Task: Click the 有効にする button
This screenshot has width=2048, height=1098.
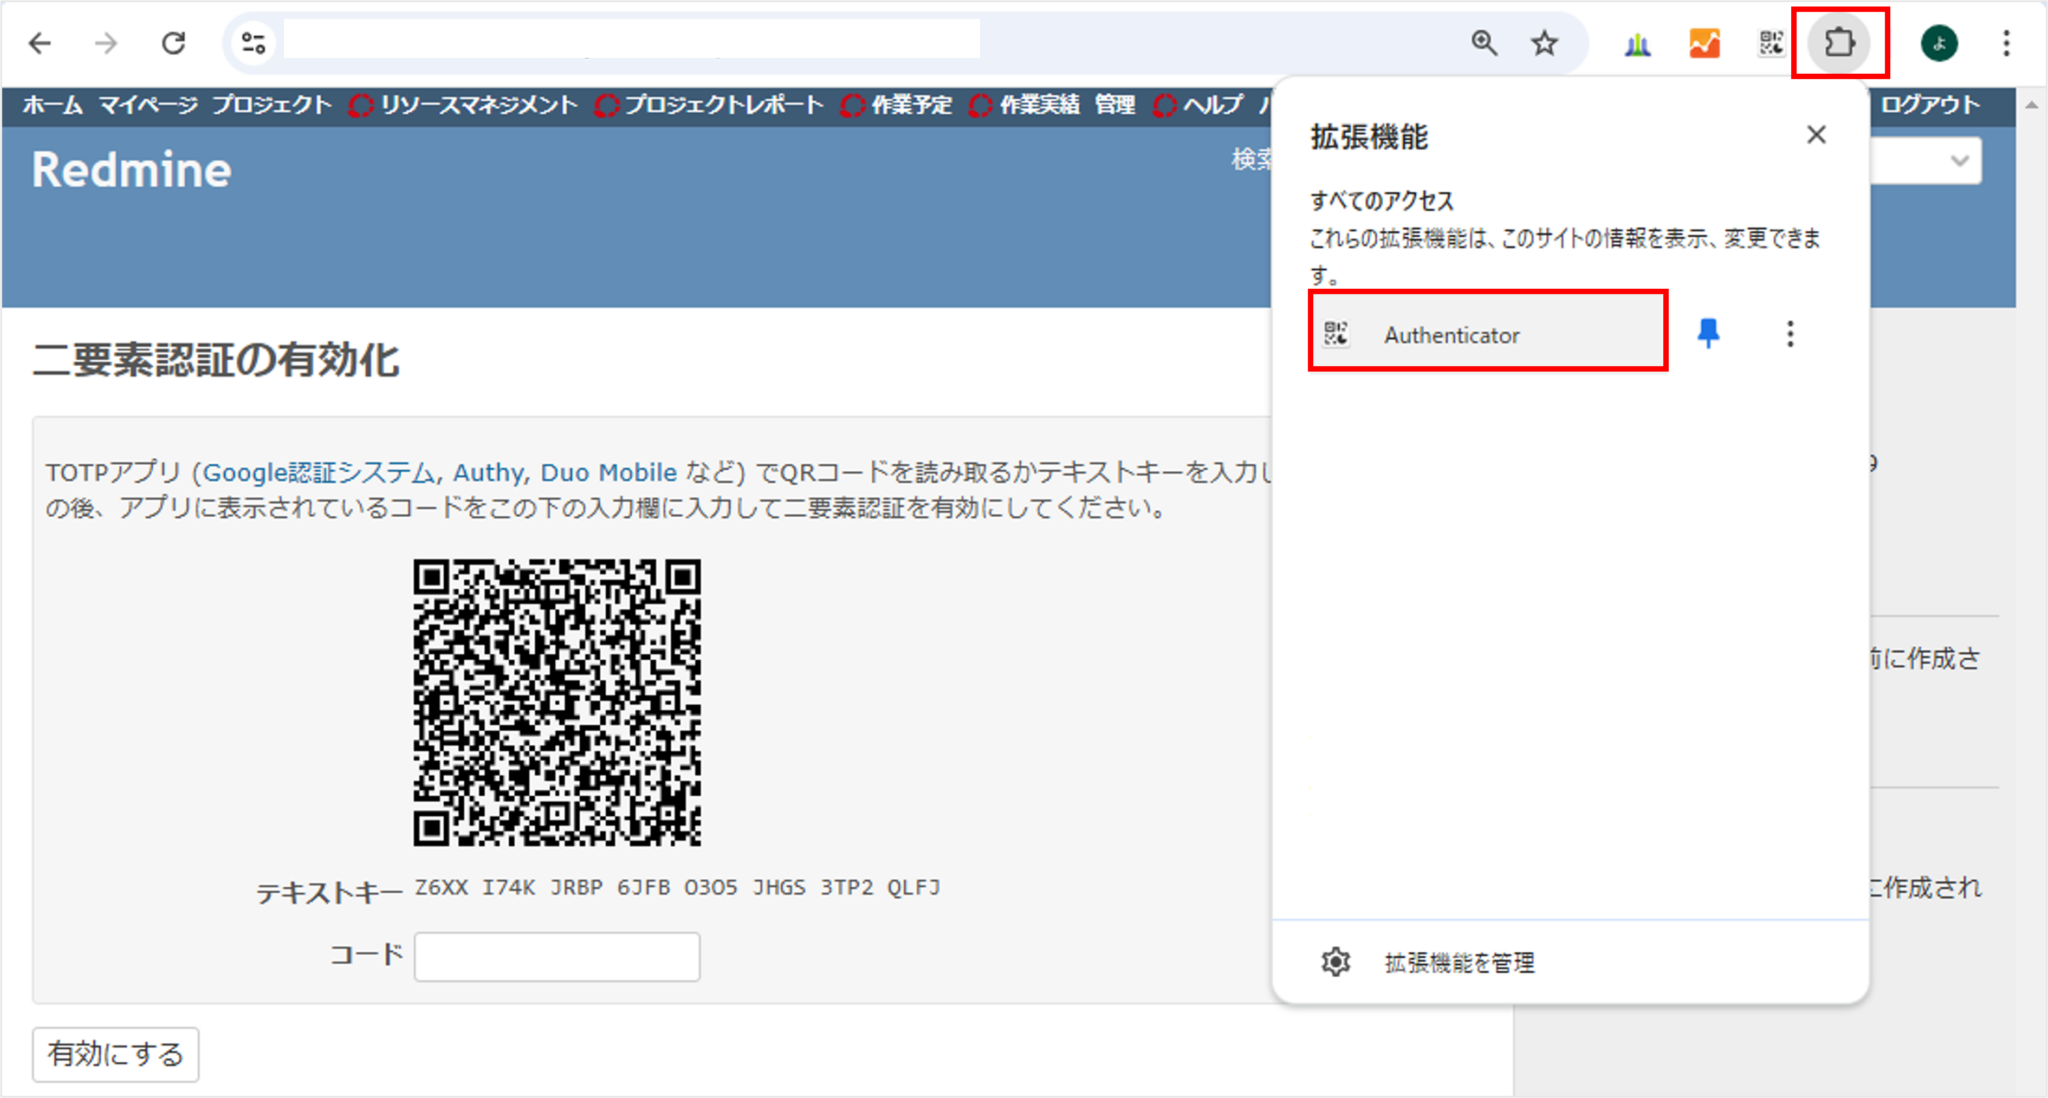Action: click(x=114, y=1055)
